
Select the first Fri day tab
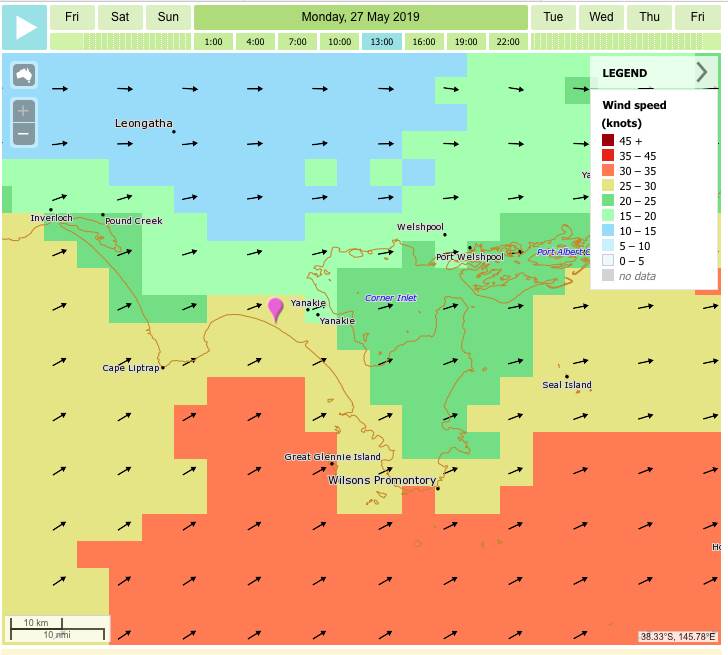[x=72, y=17]
